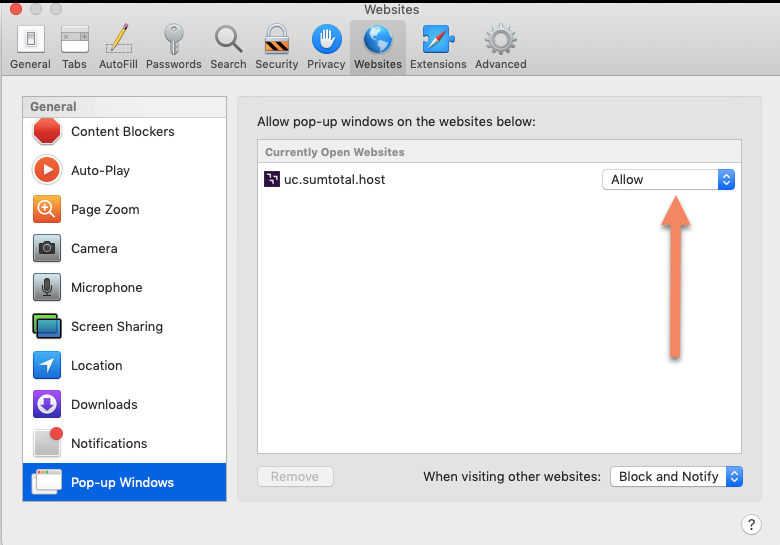Open the Block and Notify dropdown
This screenshot has height=545, width=780.
[676, 476]
